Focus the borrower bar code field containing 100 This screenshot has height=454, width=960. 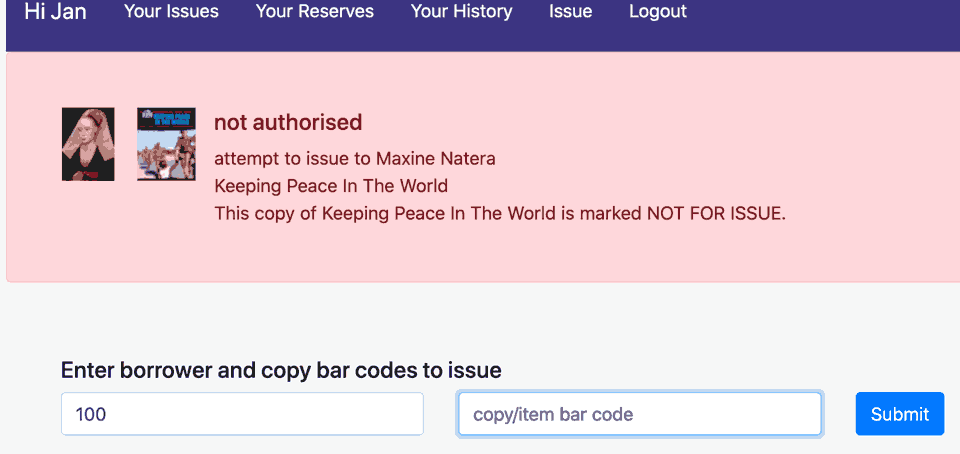242,414
